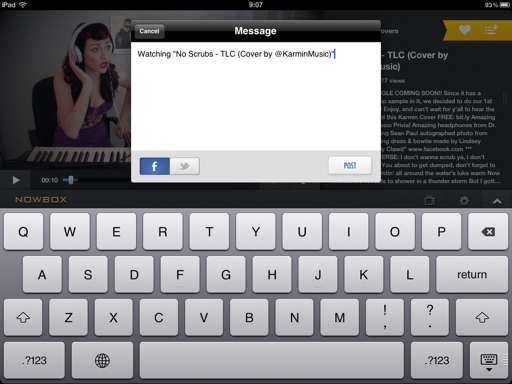The width and height of the screenshot is (512, 384).
Task: Move the video progress slider handle
Action: coord(71,180)
